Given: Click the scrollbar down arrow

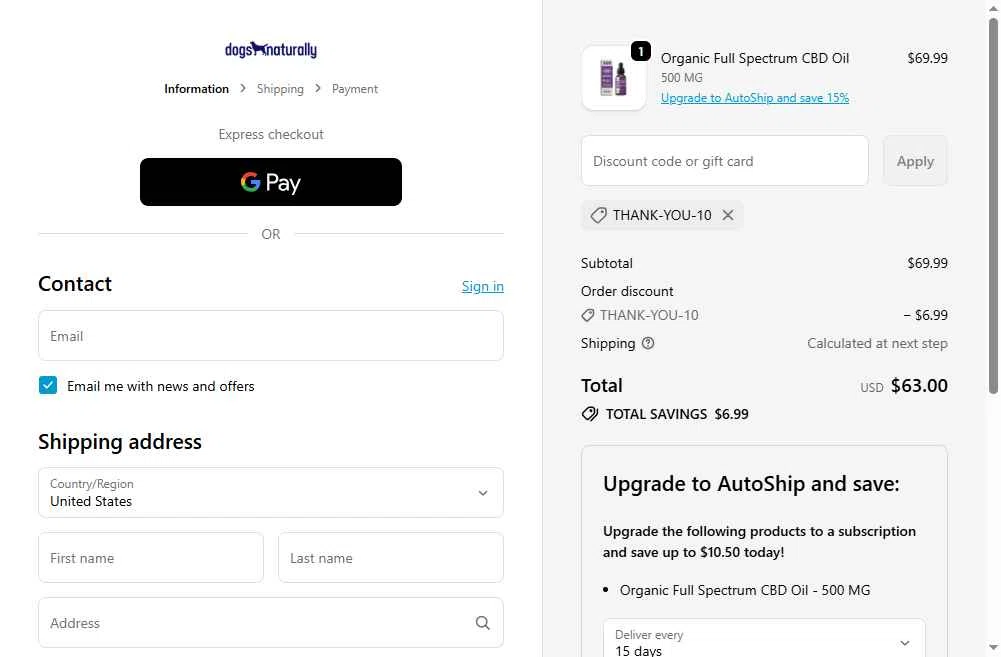Looking at the screenshot, I should tap(993, 648).
